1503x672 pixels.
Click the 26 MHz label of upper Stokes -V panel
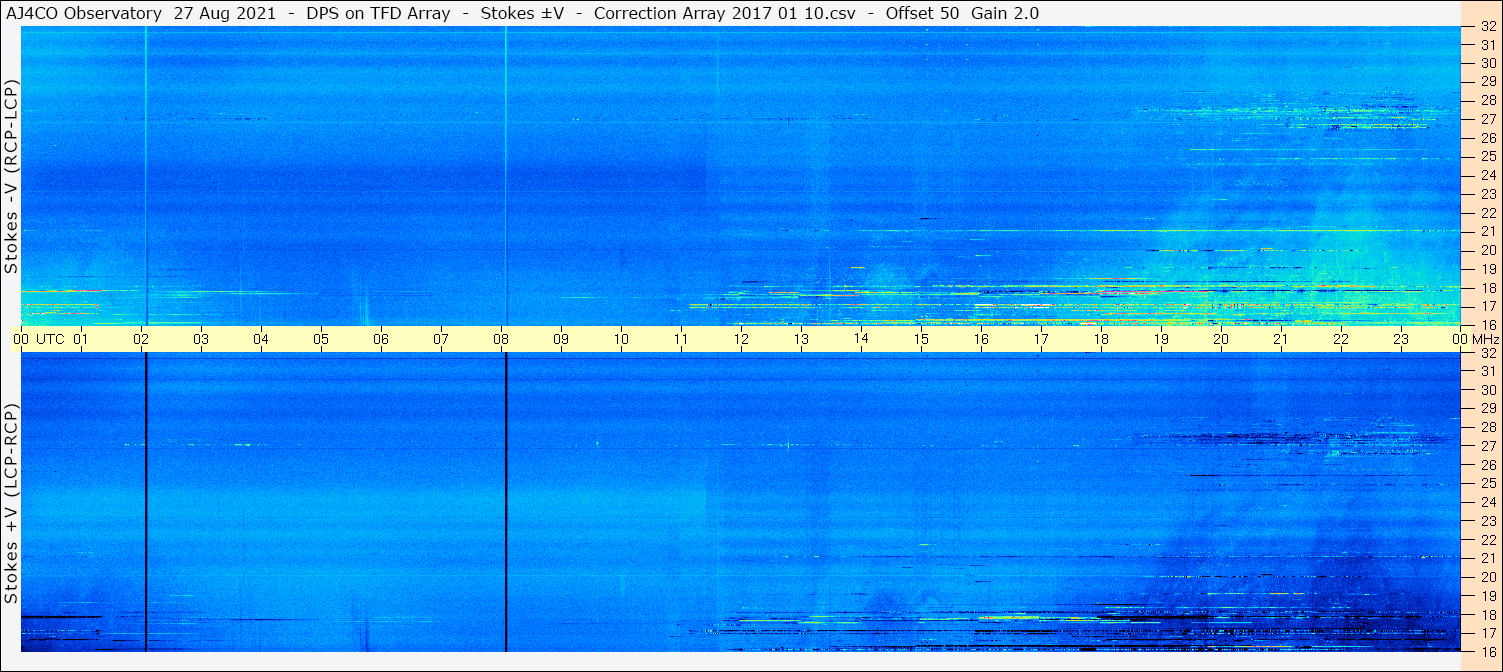pos(1487,137)
